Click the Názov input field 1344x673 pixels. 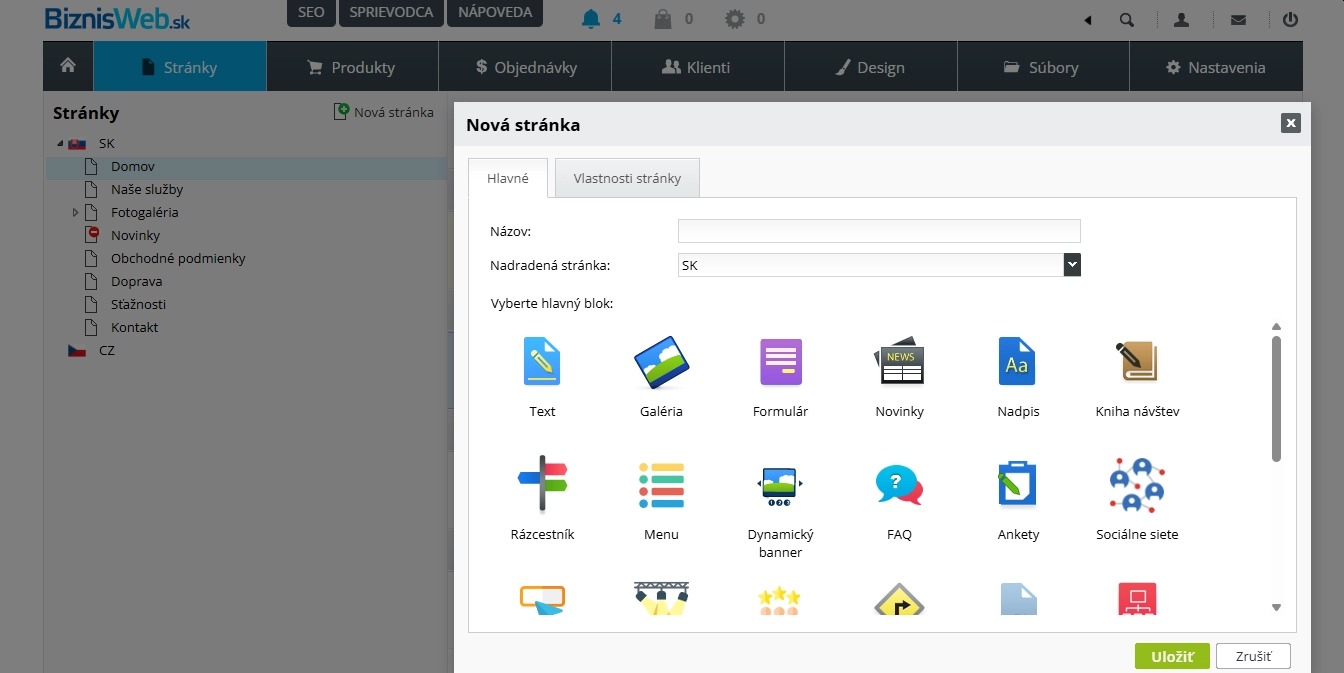point(879,231)
